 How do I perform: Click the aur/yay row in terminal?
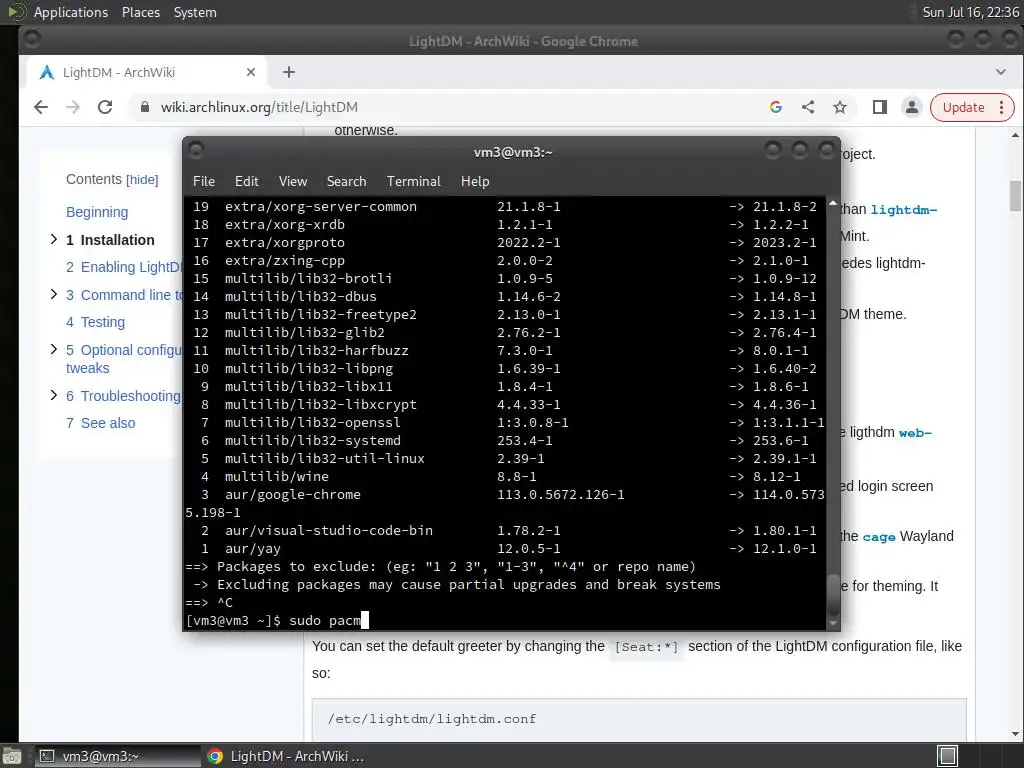coord(505,549)
